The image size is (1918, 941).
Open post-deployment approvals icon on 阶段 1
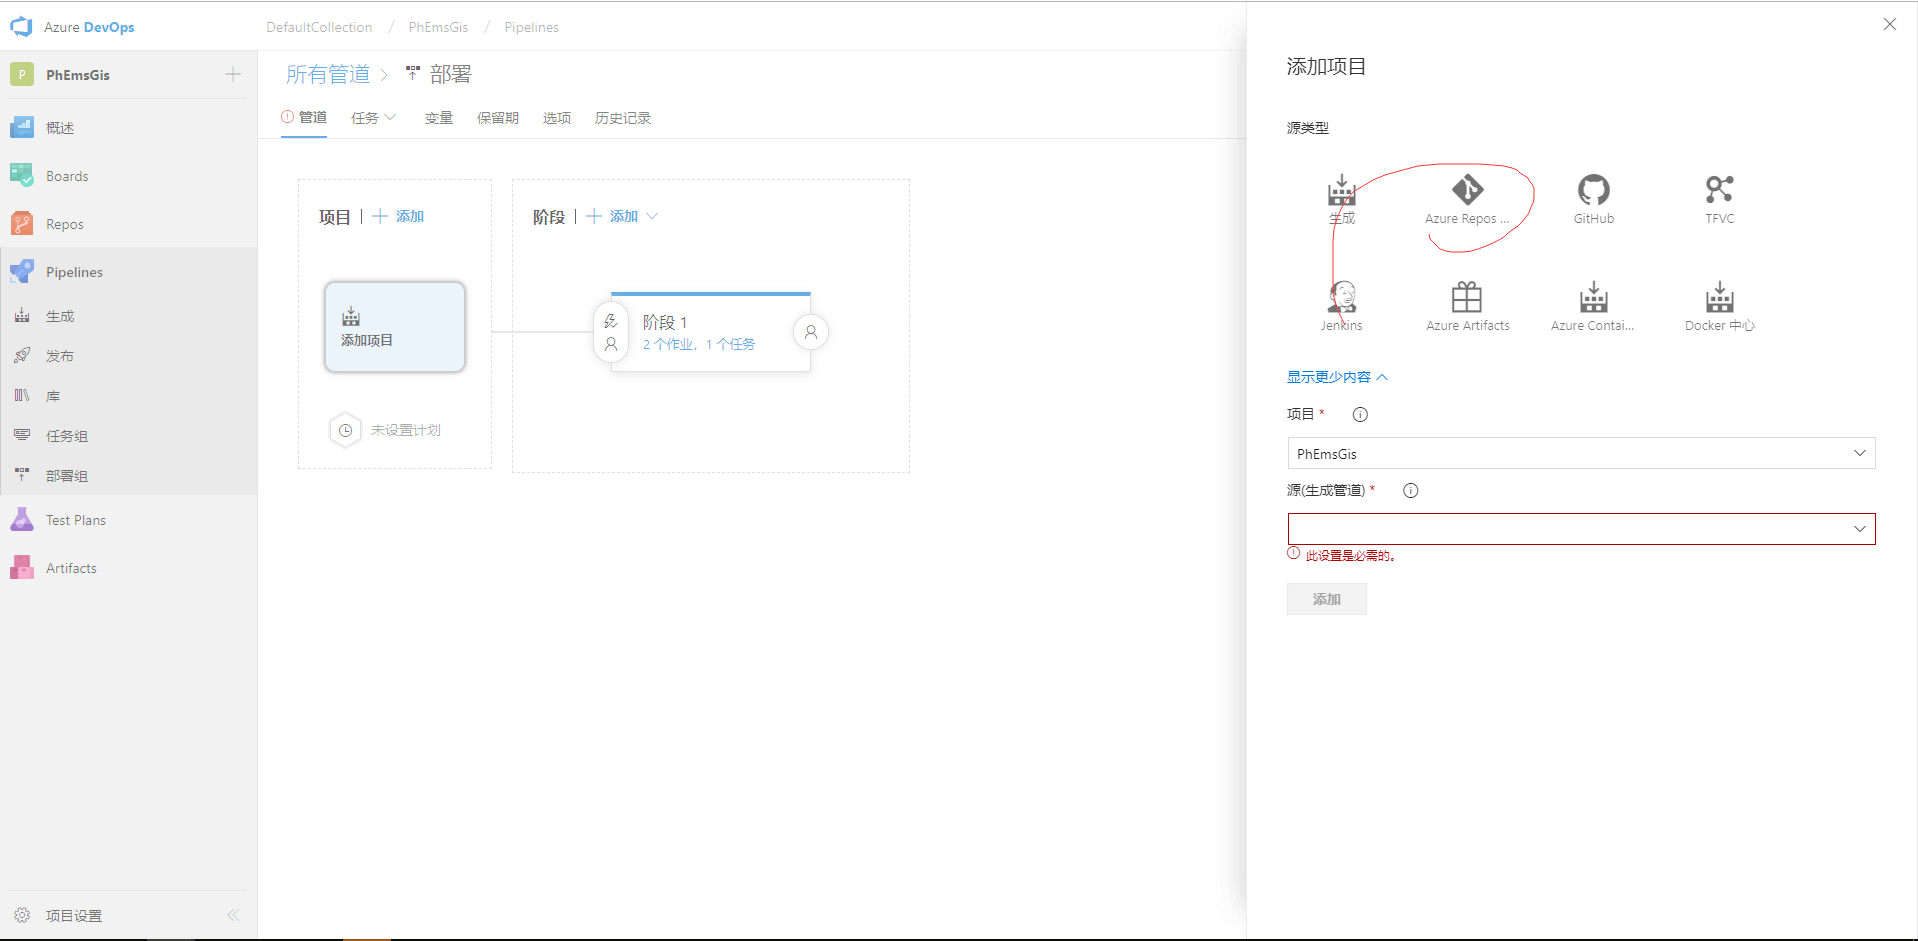[811, 332]
